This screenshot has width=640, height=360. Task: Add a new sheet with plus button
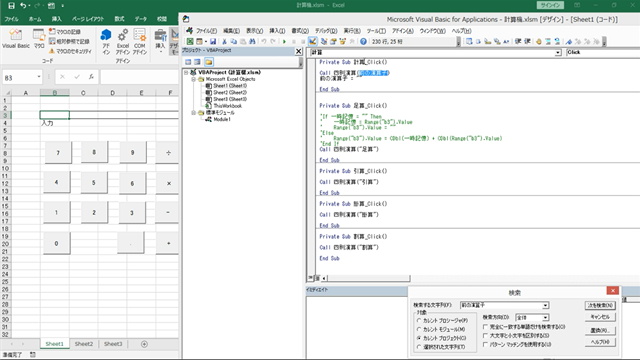(x=144, y=344)
